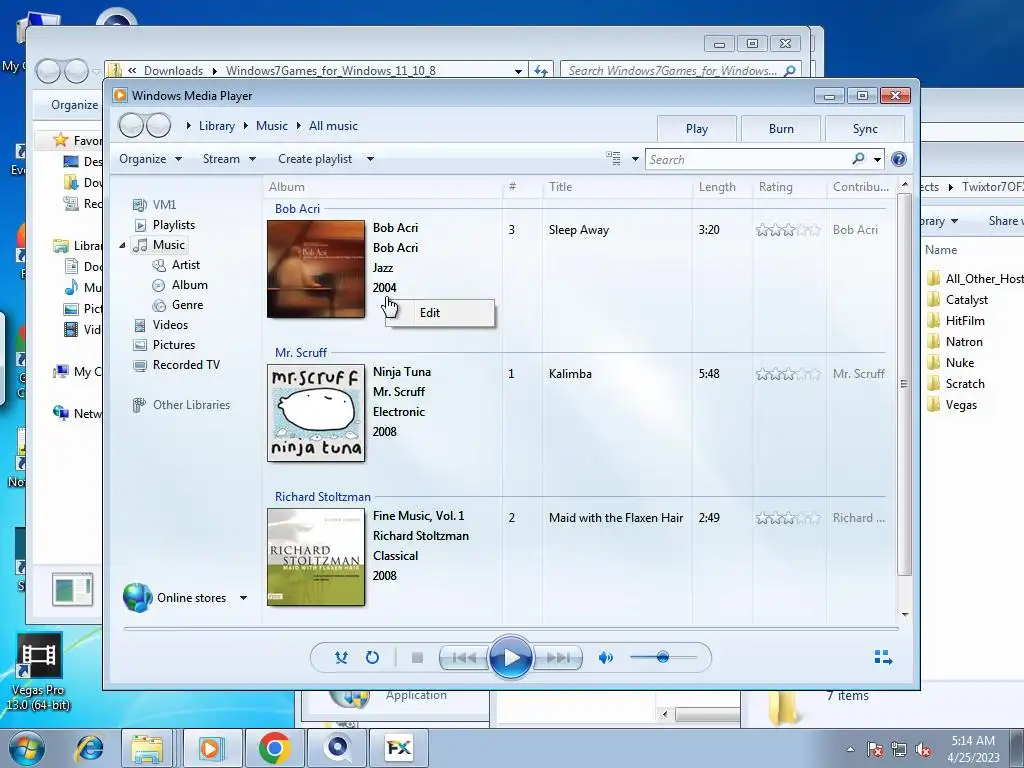Rate Sleep Away with the stars

pyautogui.click(x=788, y=230)
